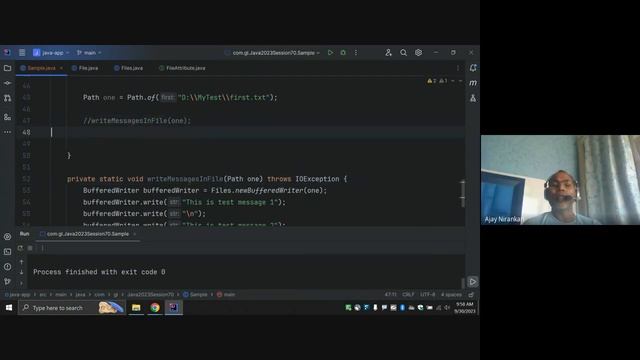Click the Path.of "D:\\MyTest\\first.txt" string
Screen dimensions: 640x360
pos(224,98)
